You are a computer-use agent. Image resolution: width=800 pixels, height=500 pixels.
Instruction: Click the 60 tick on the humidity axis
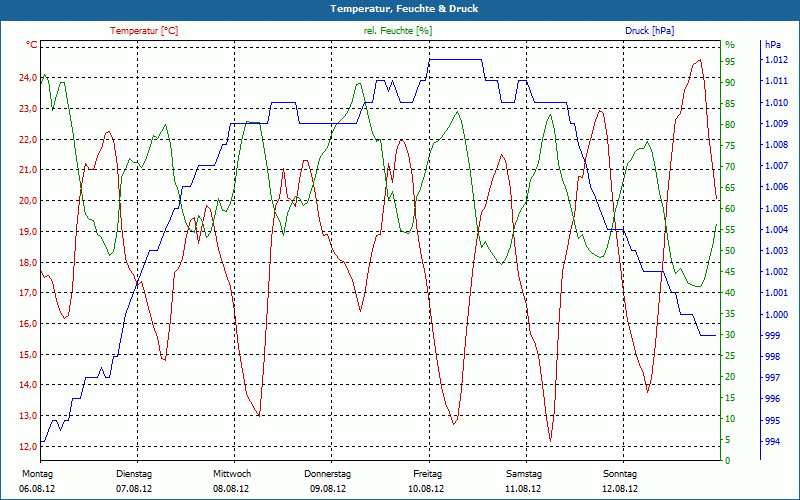[730, 209]
